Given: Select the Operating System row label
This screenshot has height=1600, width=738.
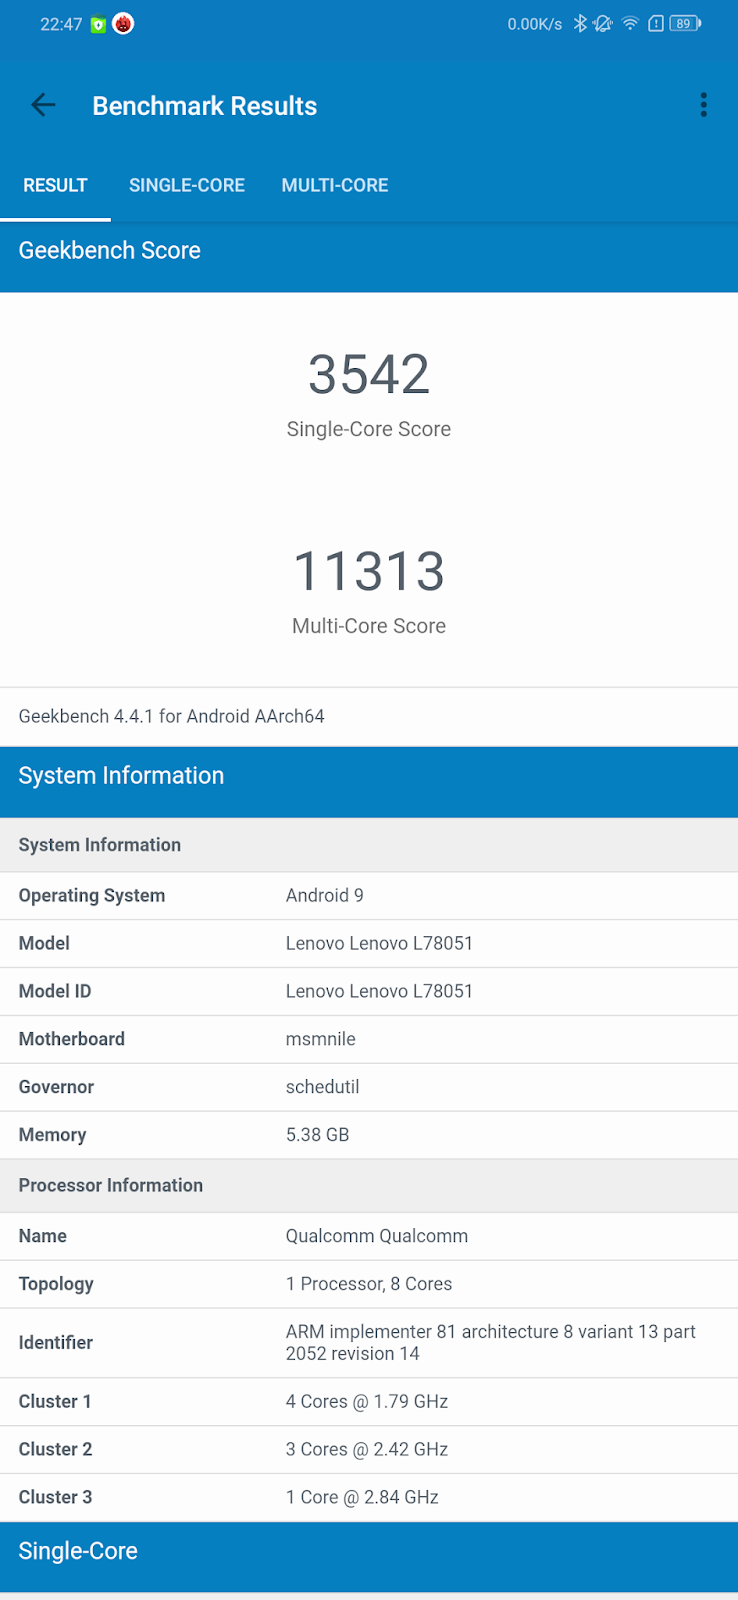Looking at the screenshot, I should pyautogui.click(x=92, y=896).
